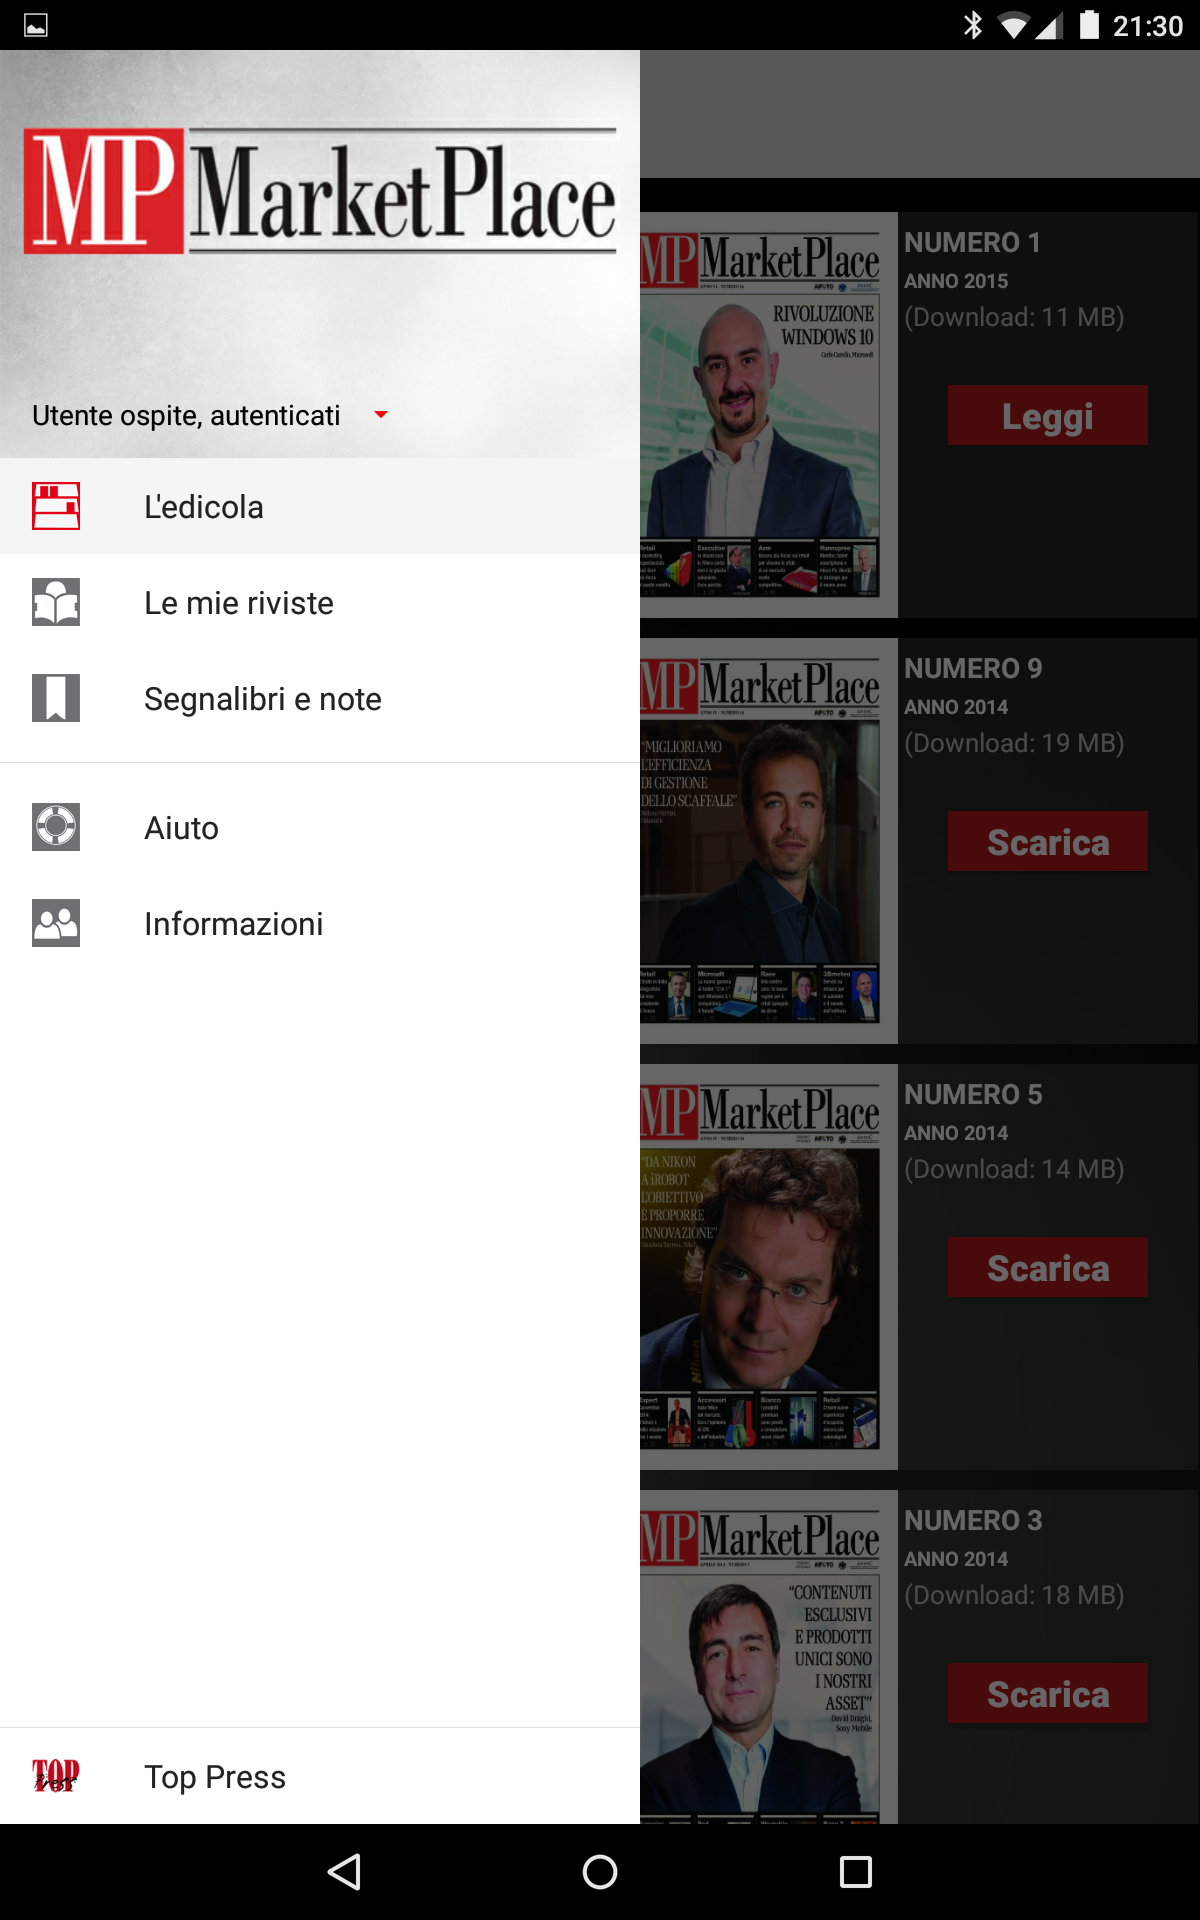1200x1920 pixels.
Task: Expand the user account dropdown arrow
Action: [x=380, y=414]
